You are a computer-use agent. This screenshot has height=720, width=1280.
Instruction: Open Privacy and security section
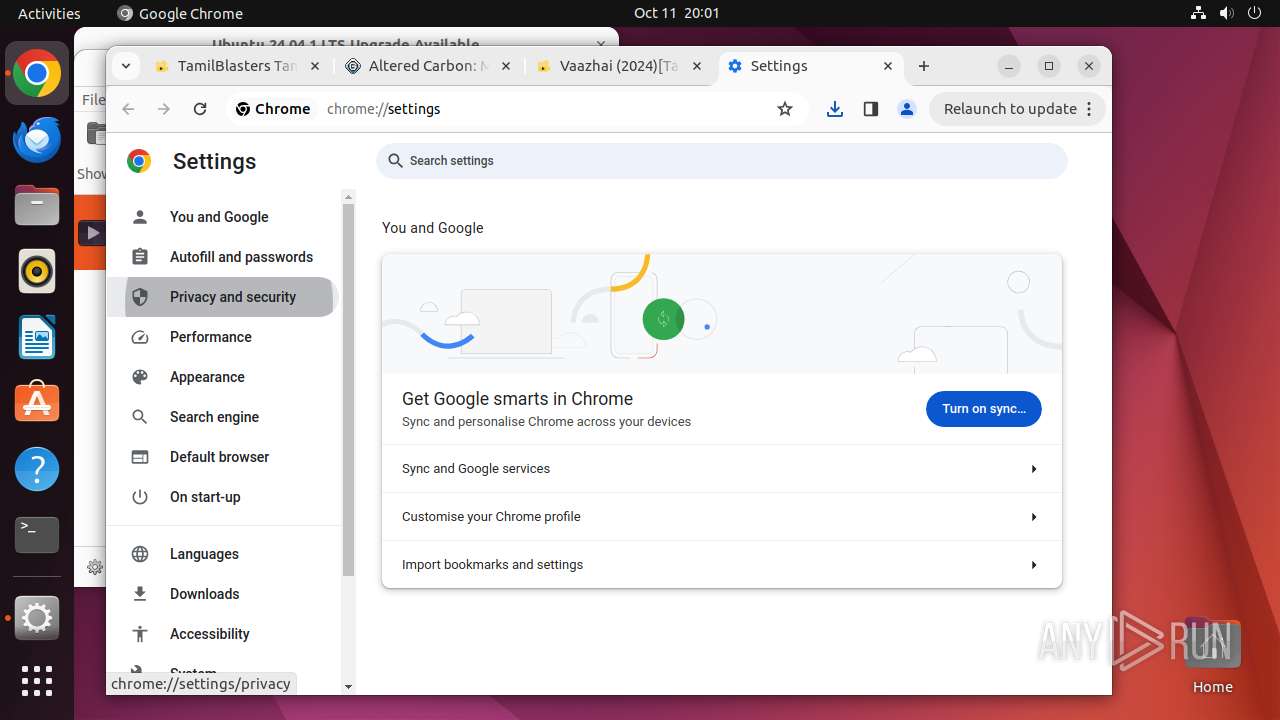coord(224,297)
